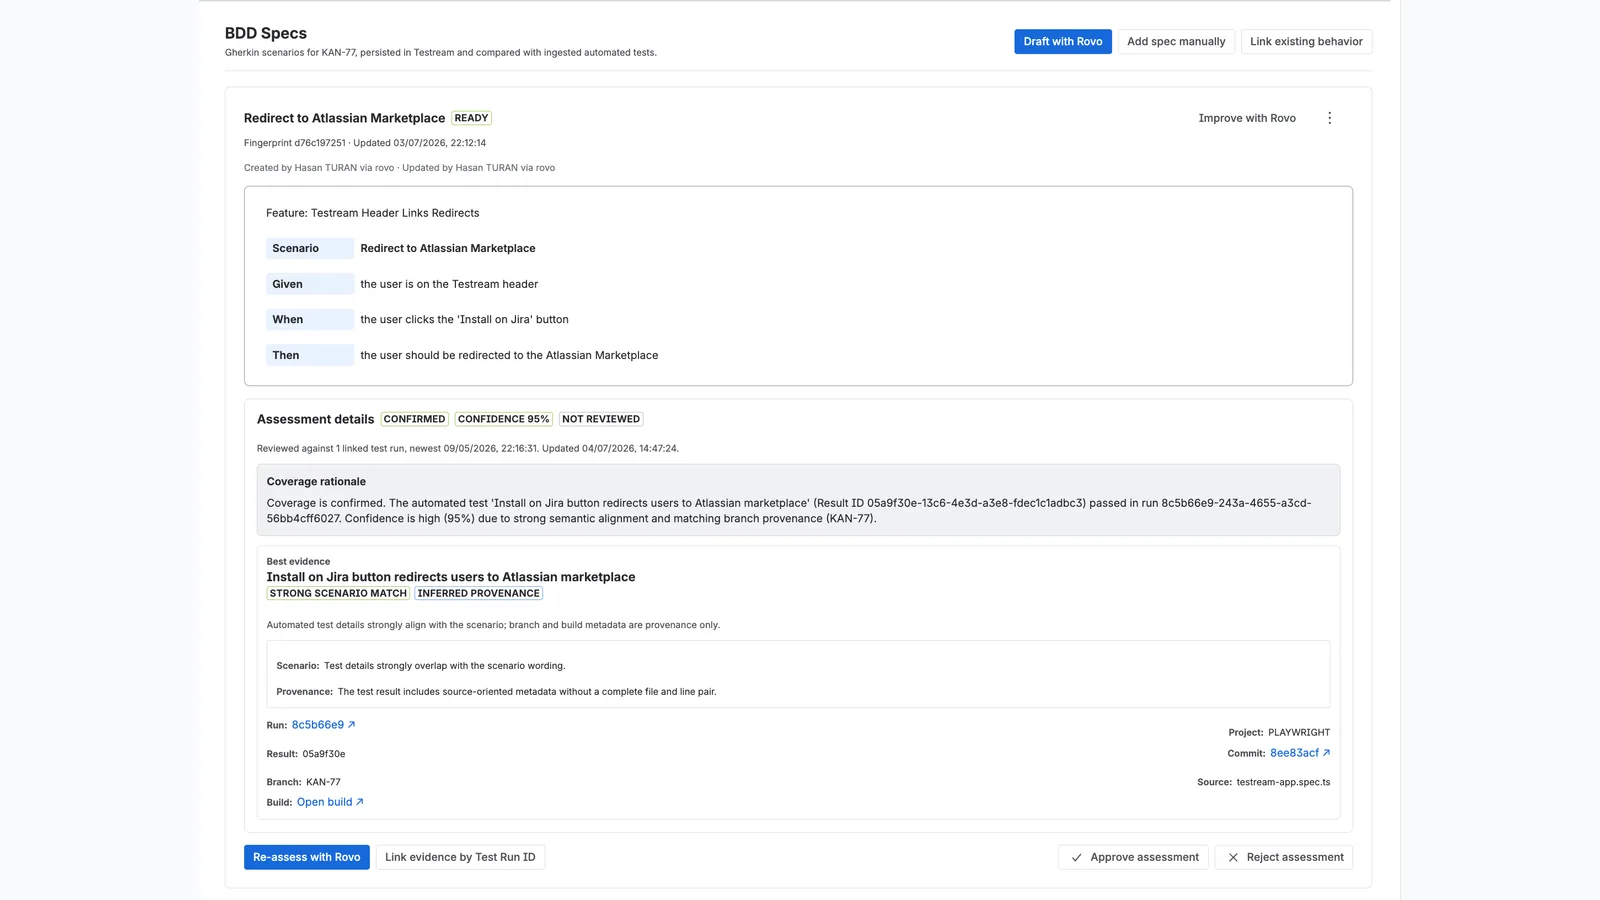Click 'Reviewed against 1 linked test run' line
The image size is (1600, 900).
tap(468, 448)
